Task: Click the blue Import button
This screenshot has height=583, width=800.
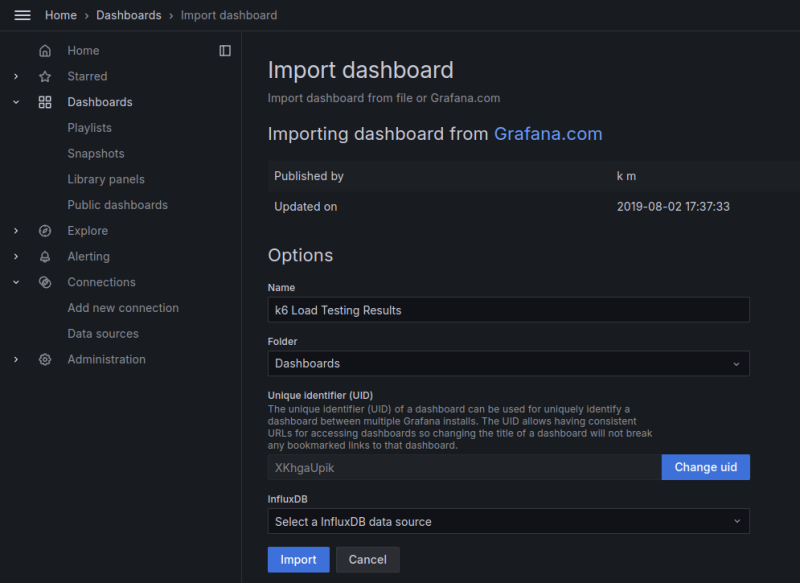Action: pos(298,559)
